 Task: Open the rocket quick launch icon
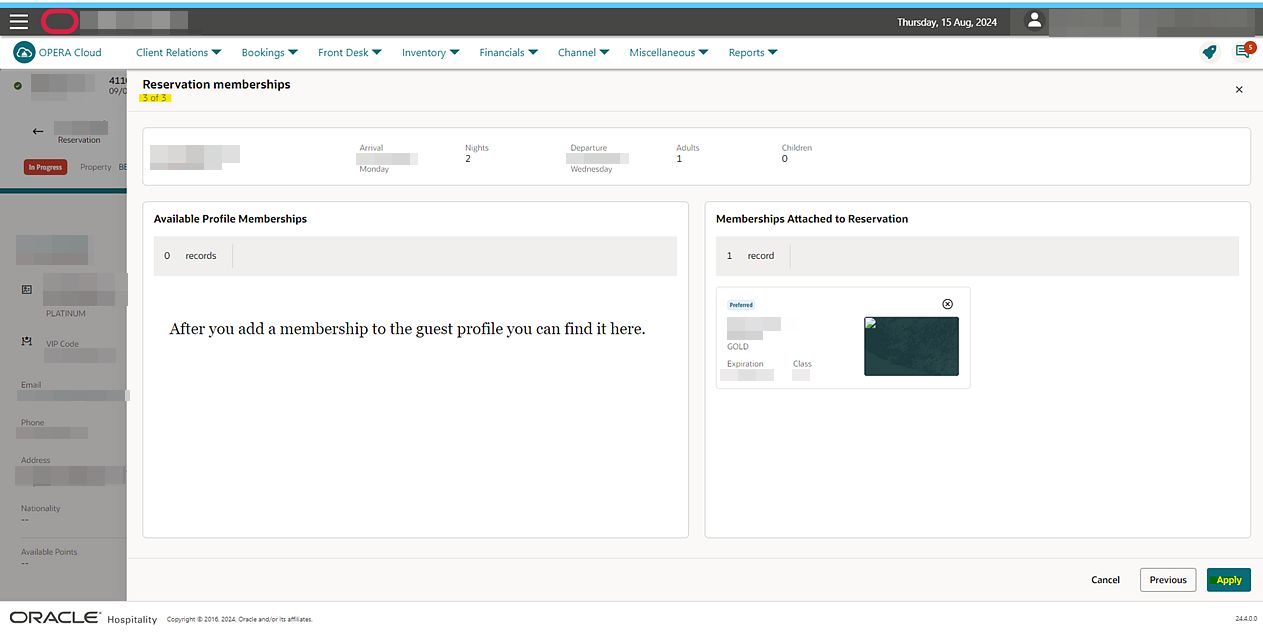pyautogui.click(x=1210, y=52)
